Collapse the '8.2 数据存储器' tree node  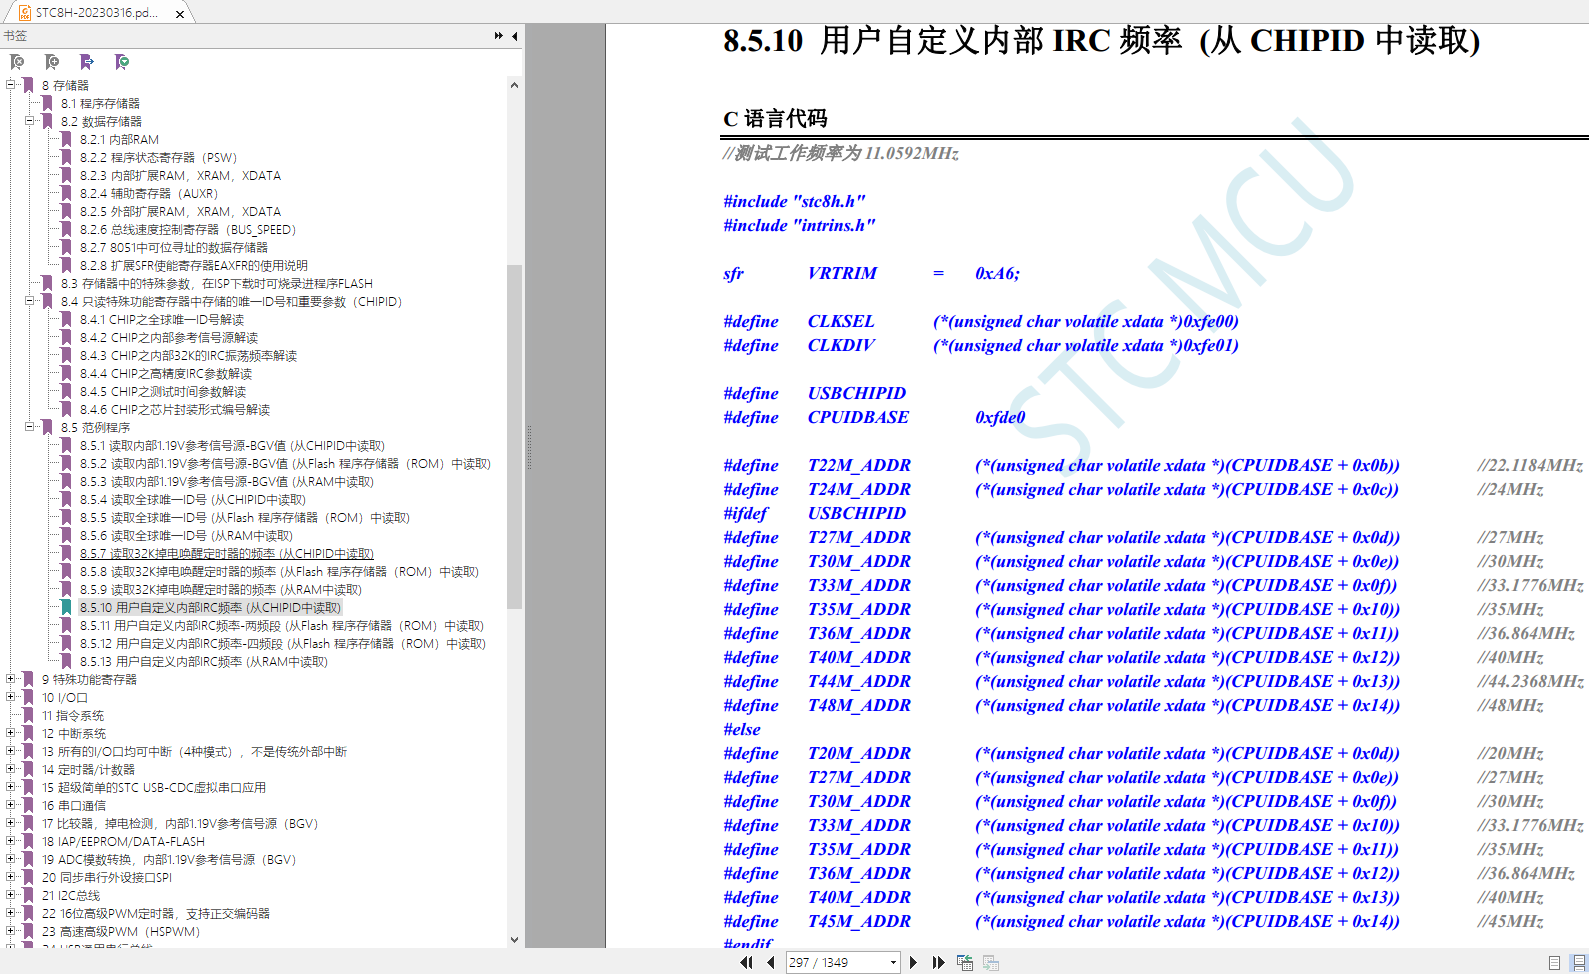click(29, 120)
